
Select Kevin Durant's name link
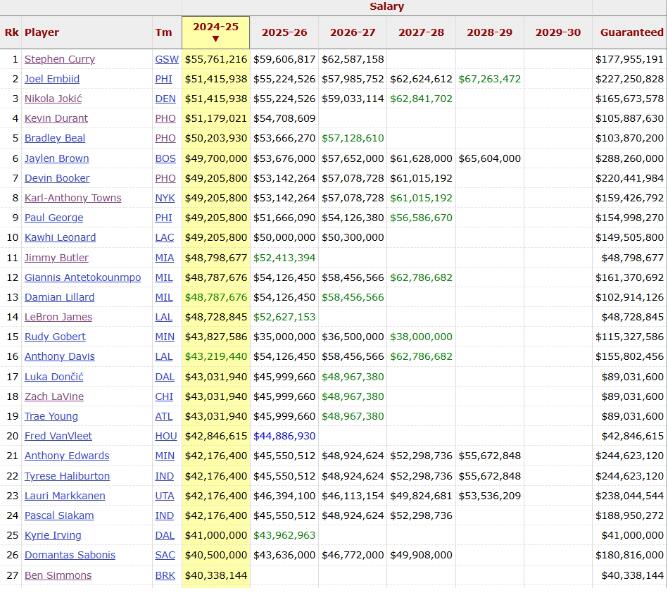click(56, 119)
